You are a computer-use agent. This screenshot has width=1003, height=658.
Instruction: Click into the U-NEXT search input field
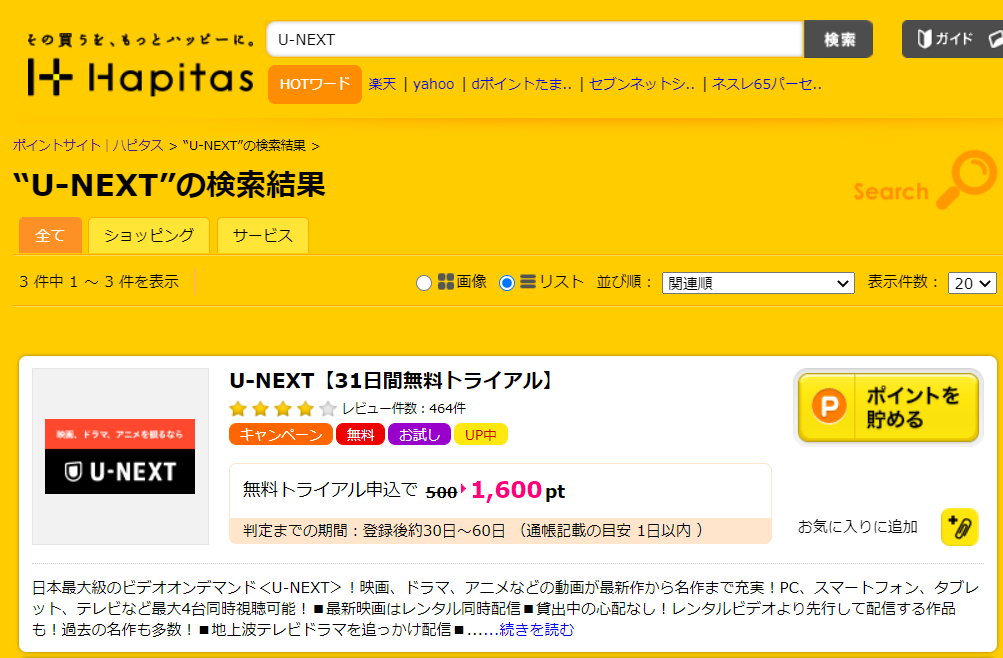click(535, 39)
